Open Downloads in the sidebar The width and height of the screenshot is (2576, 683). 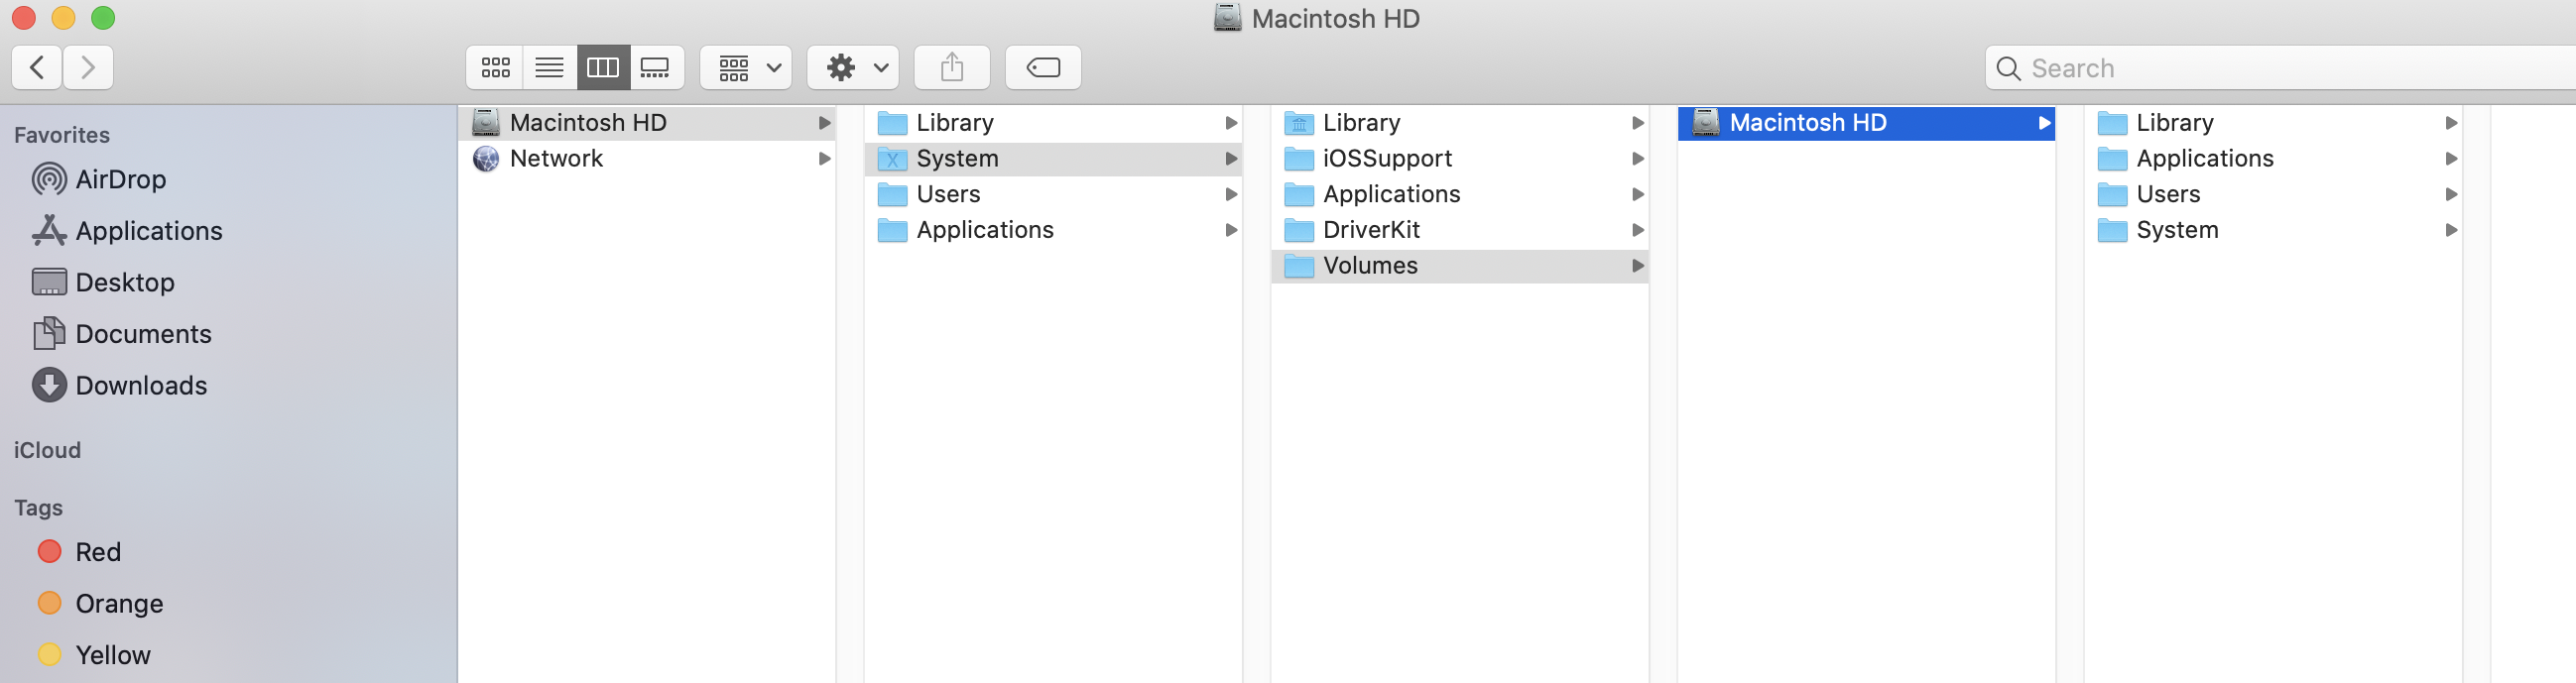(141, 385)
